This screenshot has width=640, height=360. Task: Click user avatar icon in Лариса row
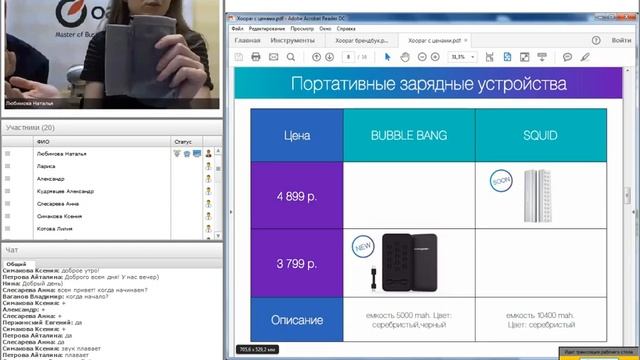tap(209, 166)
